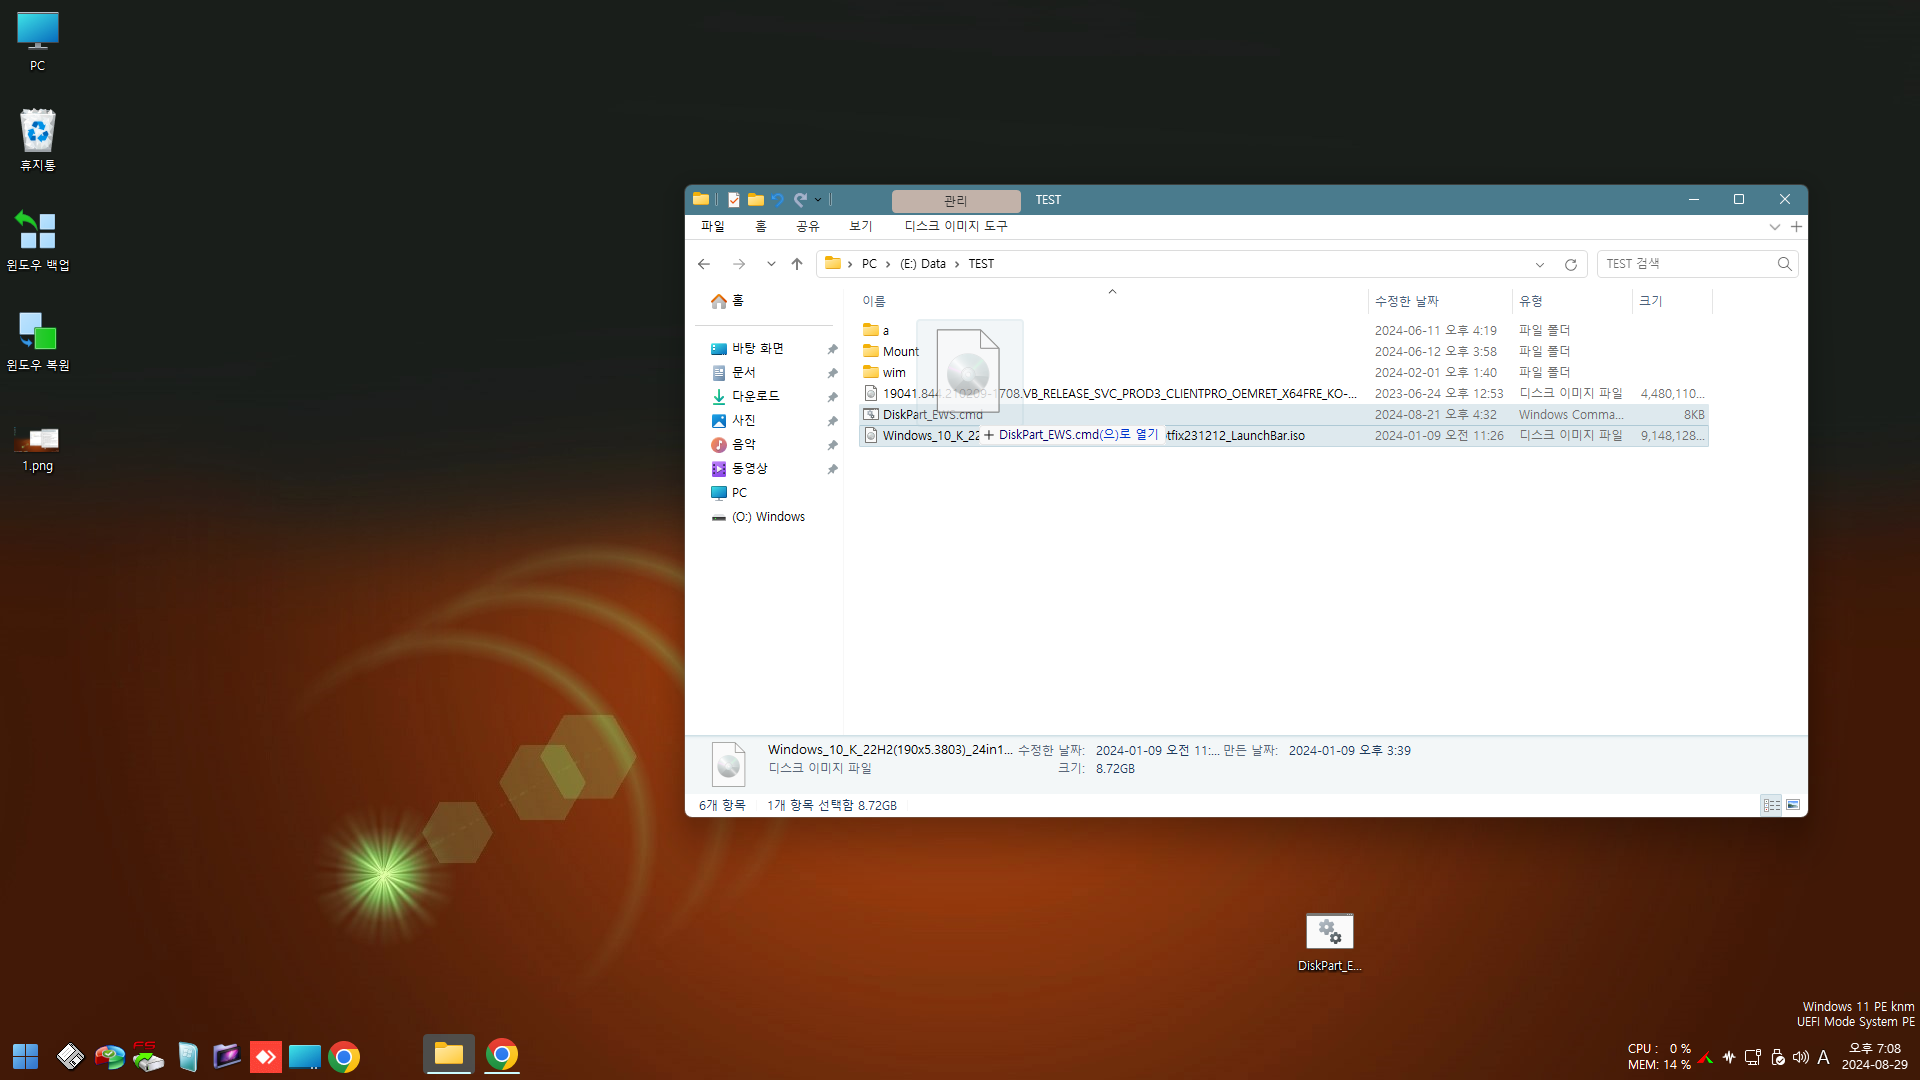This screenshot has height=1080, width=1920.
Task: Select the 1.png desktop file
Action: point(37,449)
